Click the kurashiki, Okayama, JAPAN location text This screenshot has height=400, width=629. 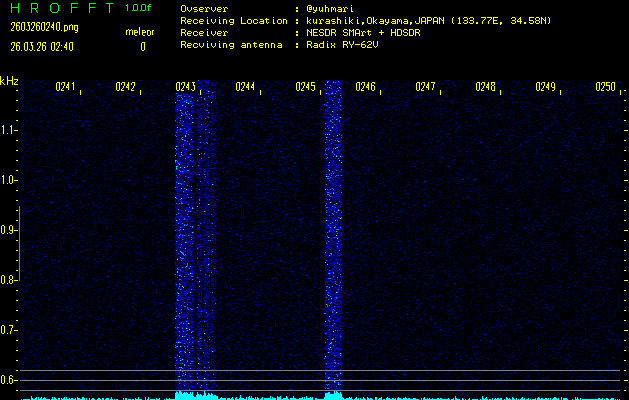429,21
